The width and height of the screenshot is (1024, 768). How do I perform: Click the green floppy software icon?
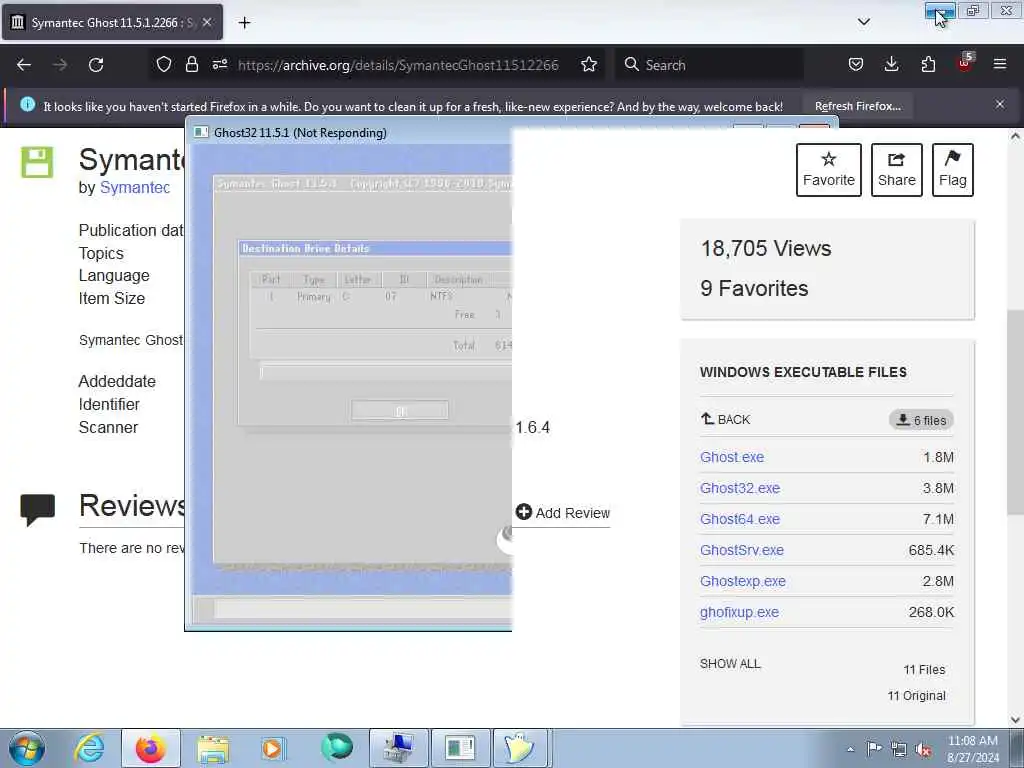(37, 162)
